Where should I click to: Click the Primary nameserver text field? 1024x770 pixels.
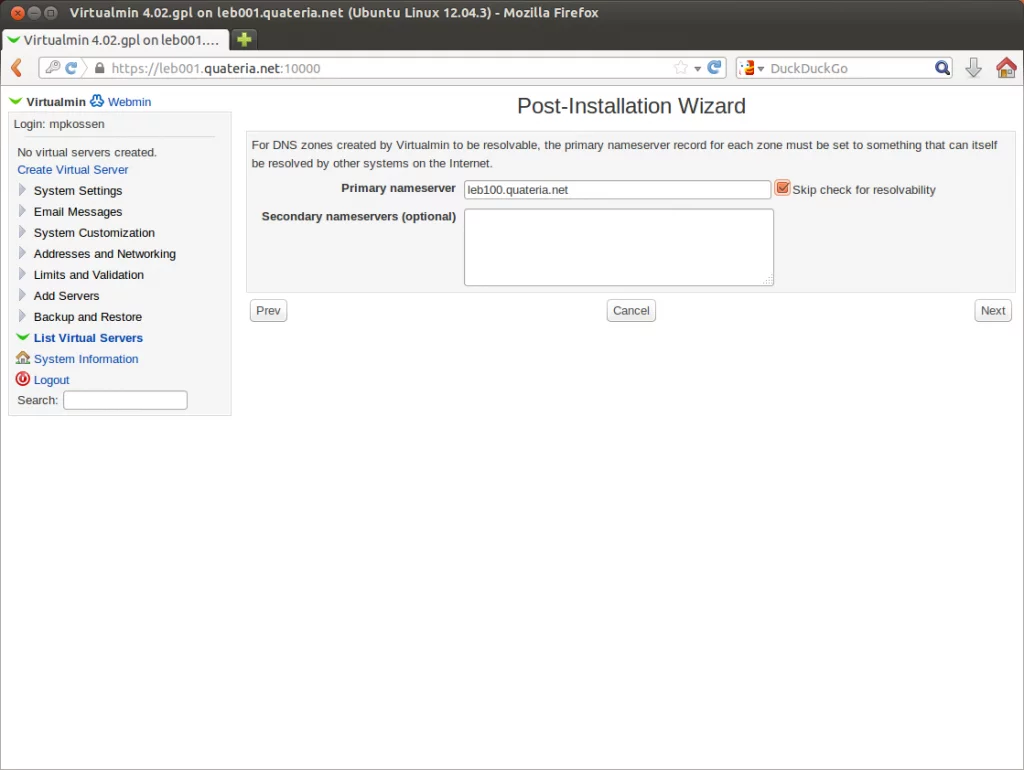click(x=617, y=190)
